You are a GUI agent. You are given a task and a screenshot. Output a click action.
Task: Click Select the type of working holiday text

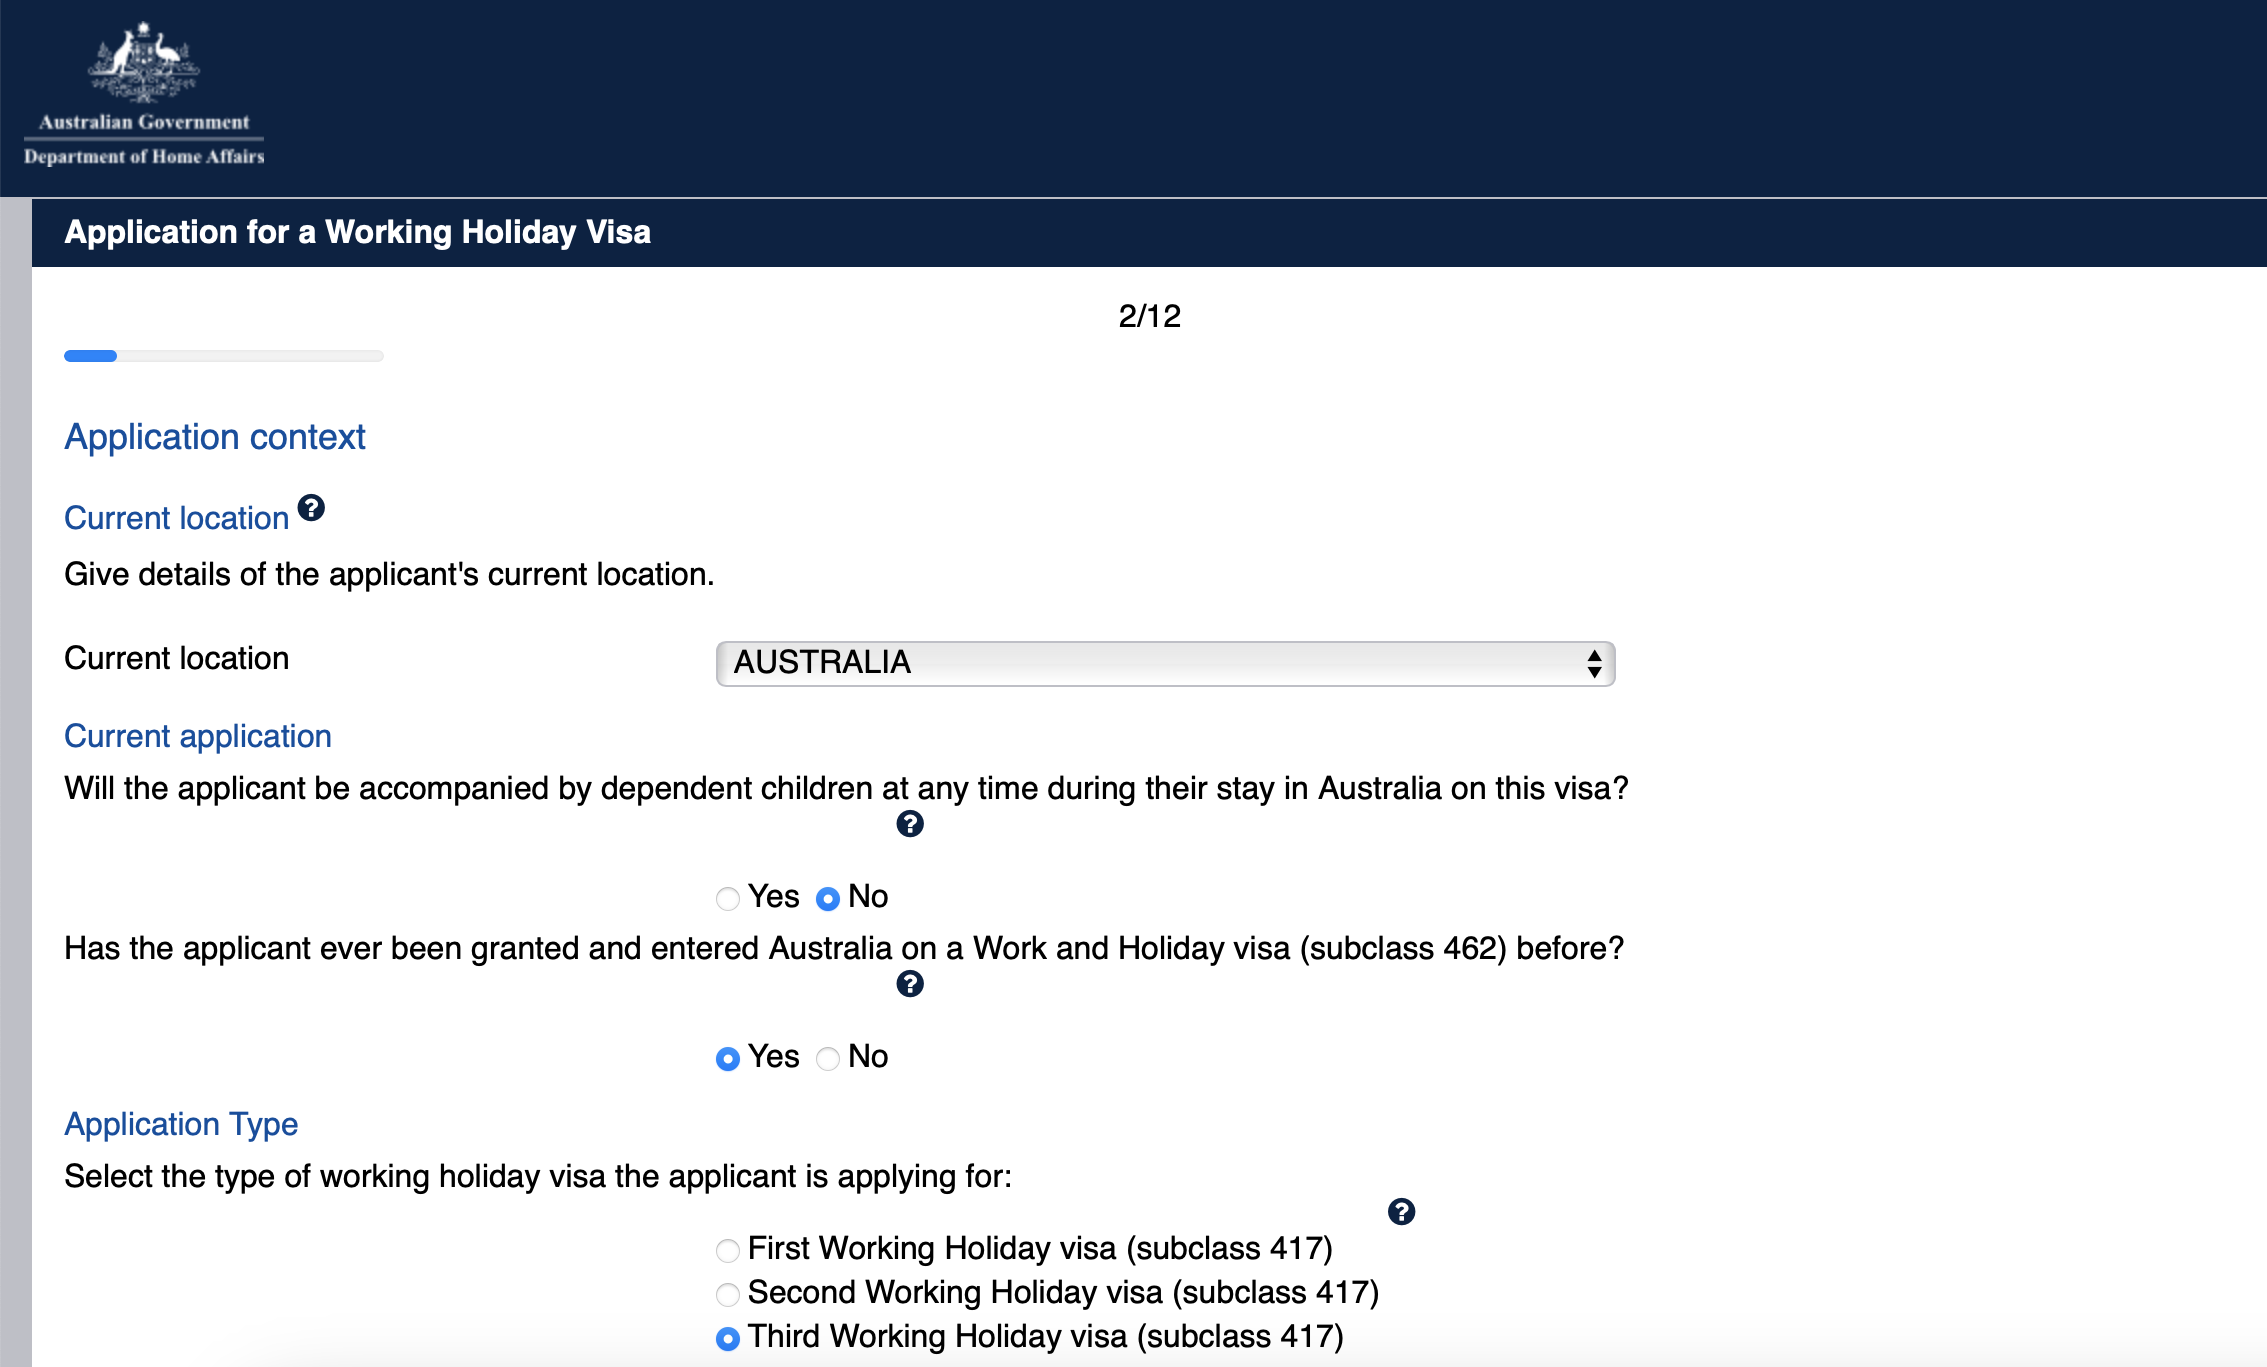click(538, 1176)
